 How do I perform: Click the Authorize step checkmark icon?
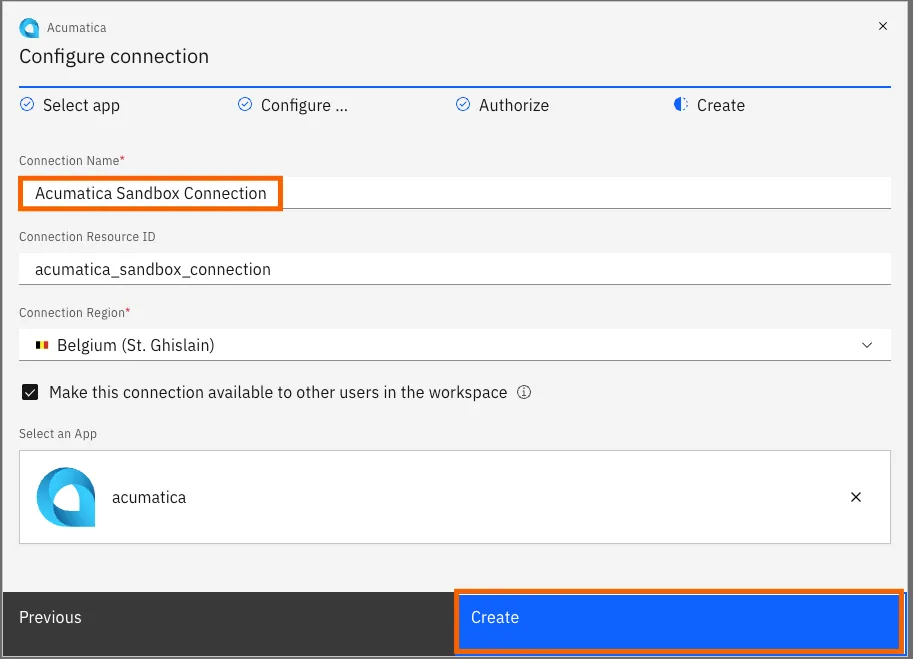[x=463, y=105]
